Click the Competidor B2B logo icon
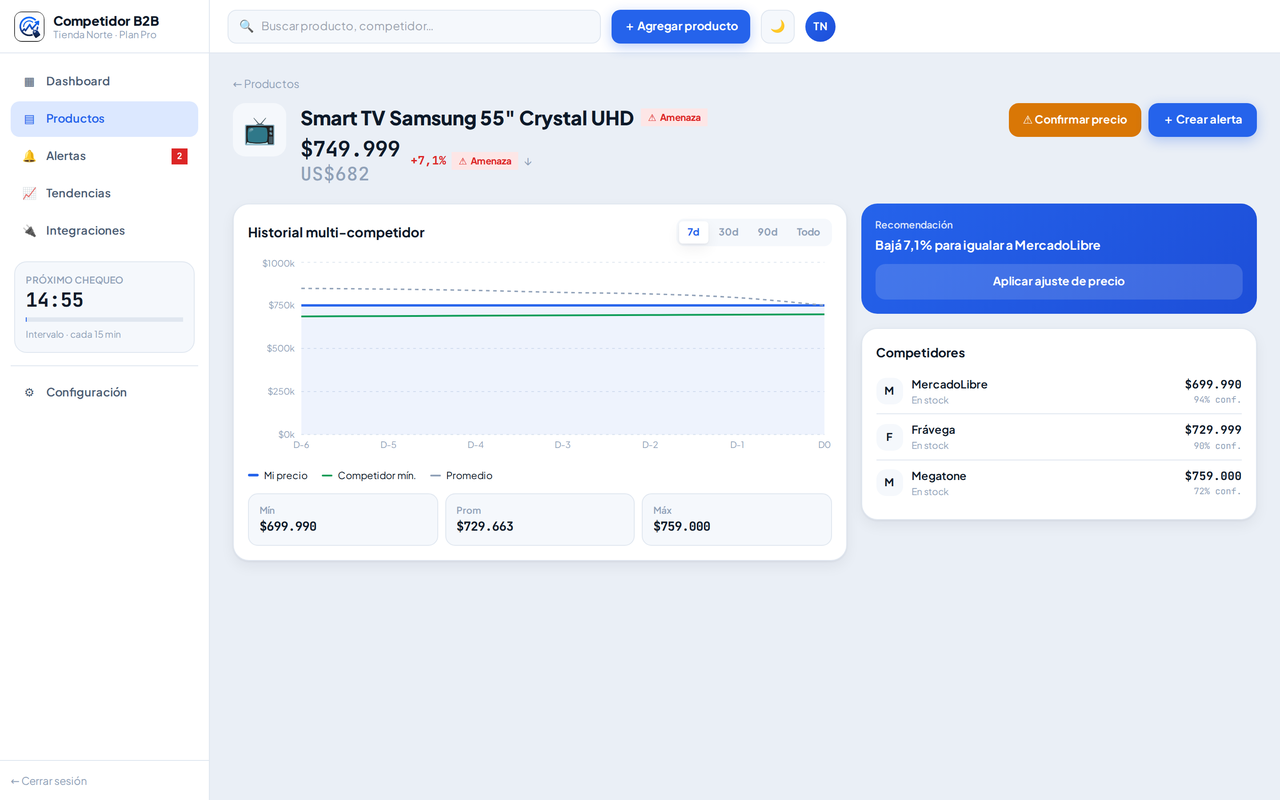 pyautogui.click(x=29, y=26)
